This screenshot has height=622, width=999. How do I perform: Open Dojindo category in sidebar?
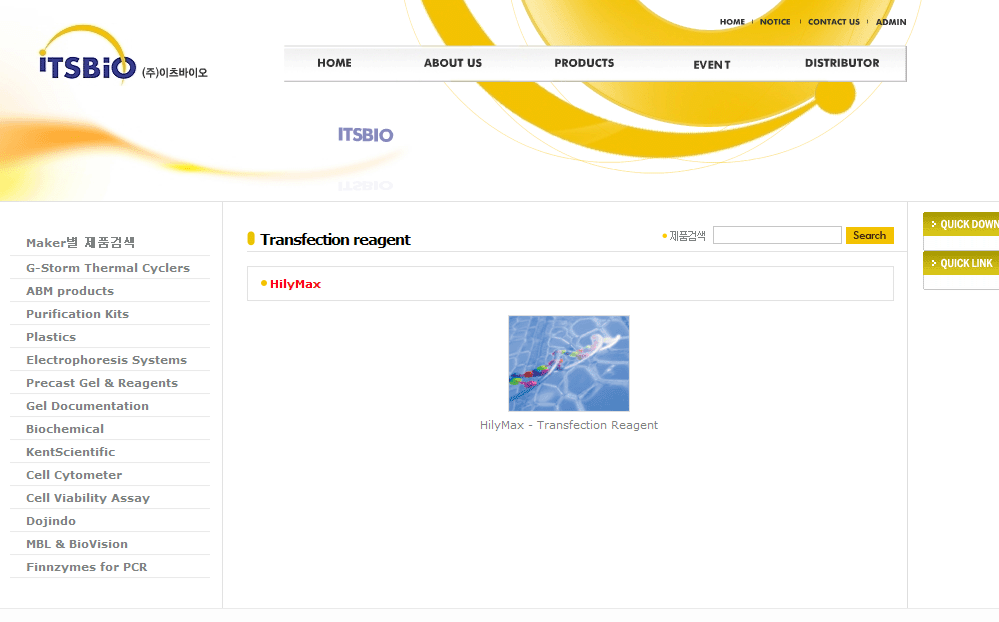[x=51, y=521]
